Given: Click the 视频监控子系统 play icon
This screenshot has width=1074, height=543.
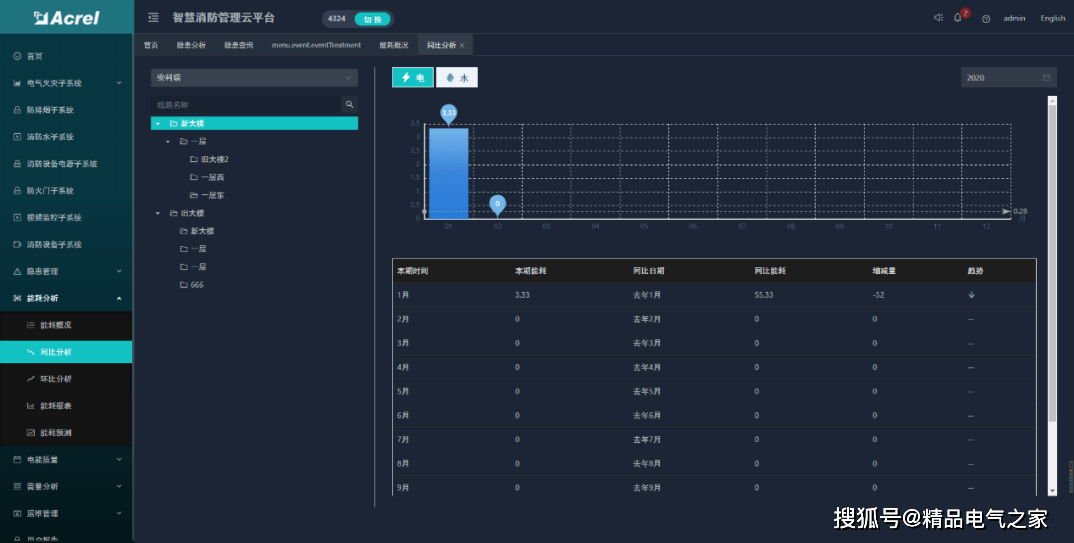Looking at the screenshot, I should 17,217.
